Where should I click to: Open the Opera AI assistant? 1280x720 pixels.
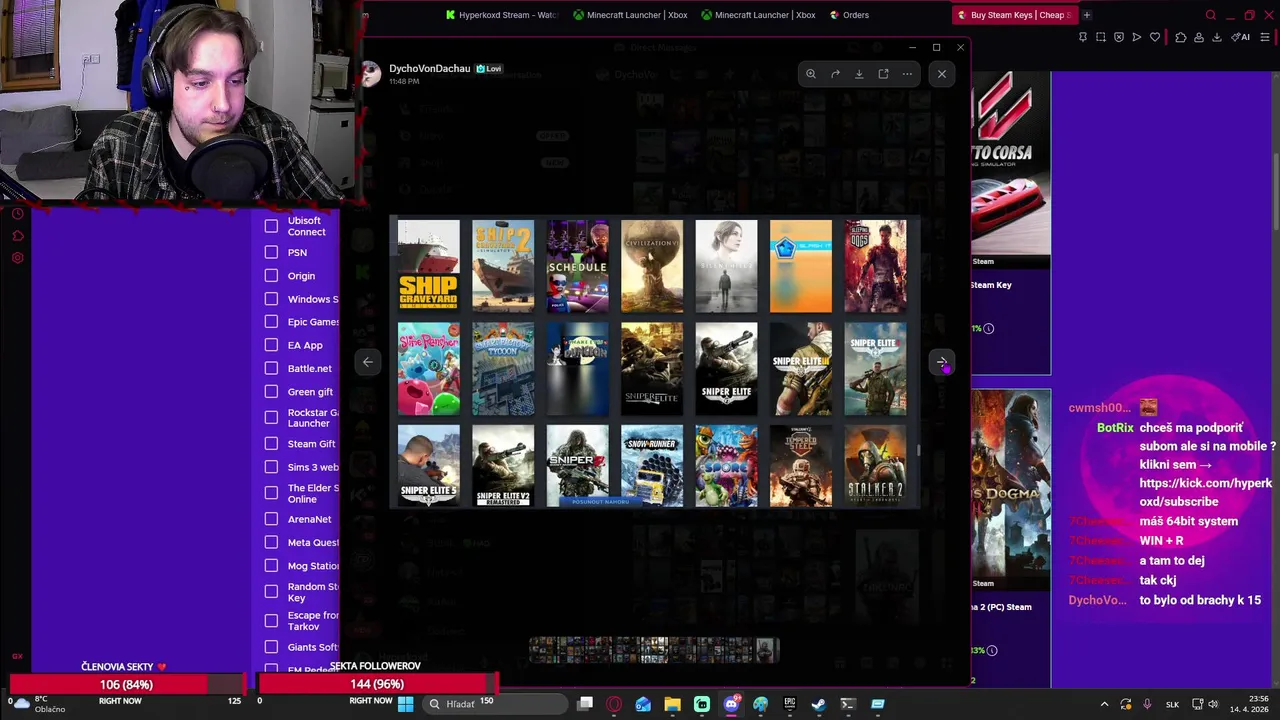[x=1241, y=37]
